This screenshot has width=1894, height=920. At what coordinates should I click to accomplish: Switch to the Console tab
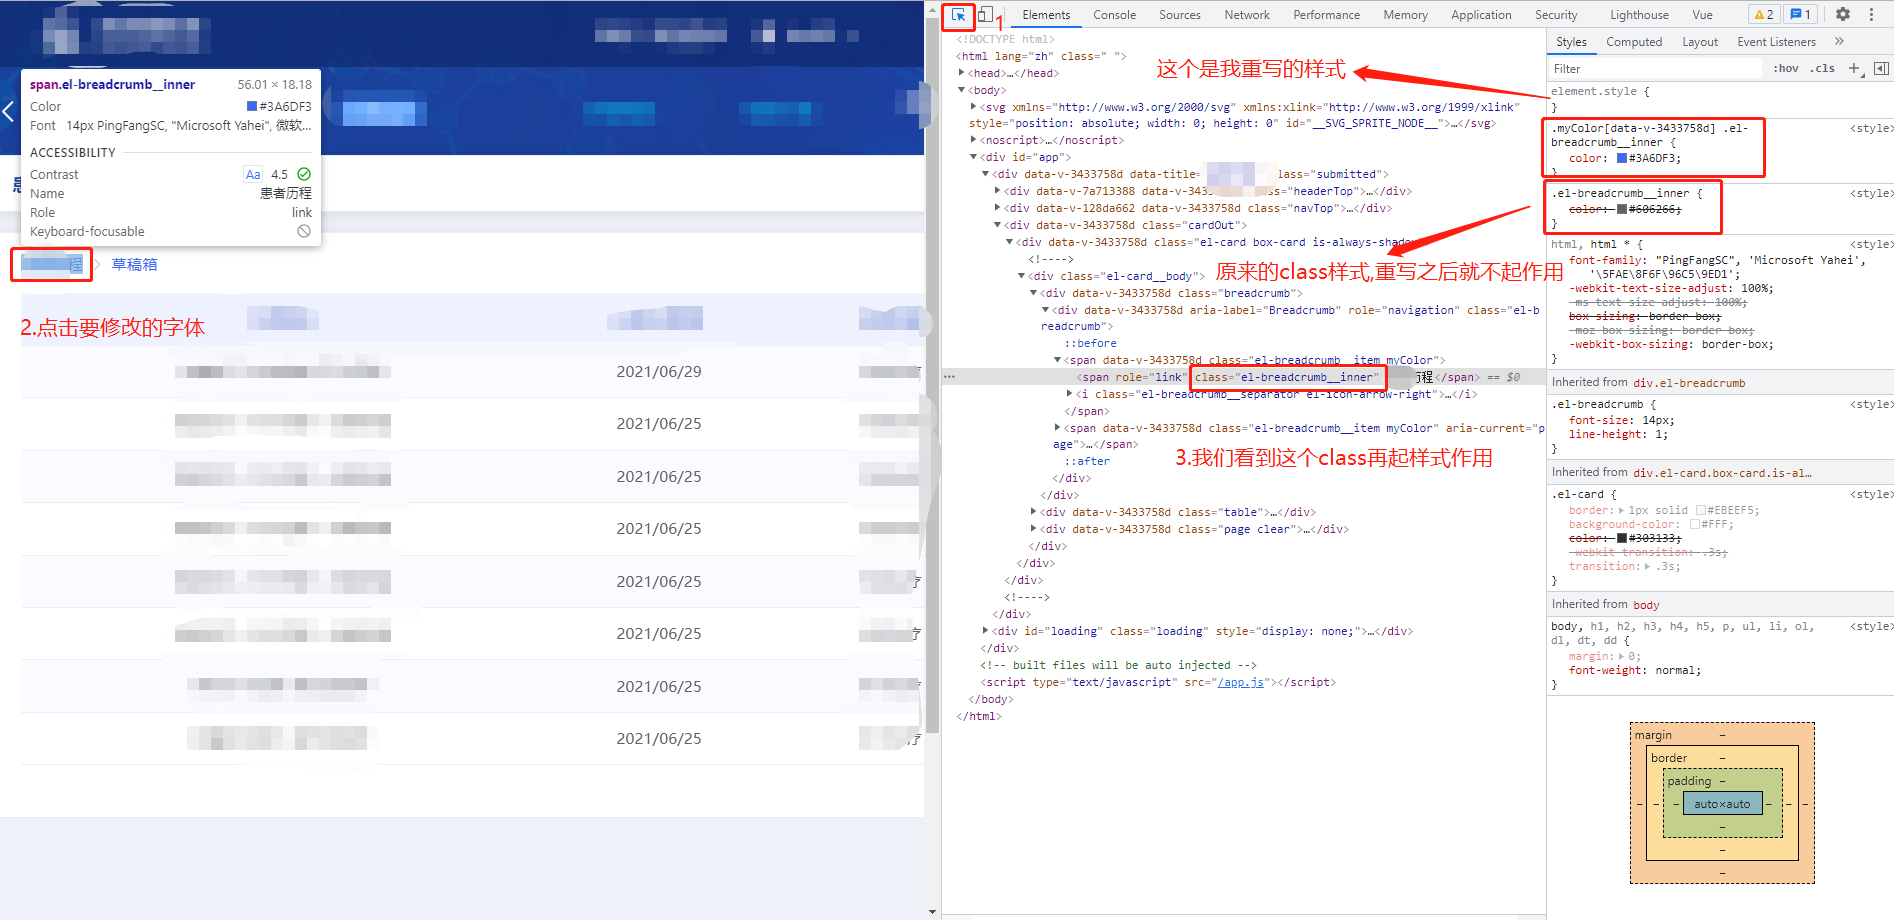click(x=1114, y=15)
